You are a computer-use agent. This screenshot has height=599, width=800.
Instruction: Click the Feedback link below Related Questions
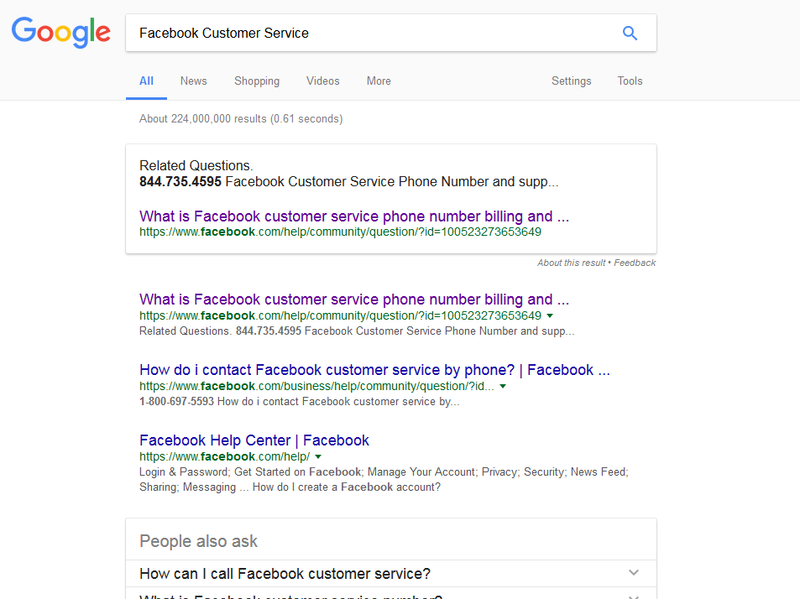637,262
